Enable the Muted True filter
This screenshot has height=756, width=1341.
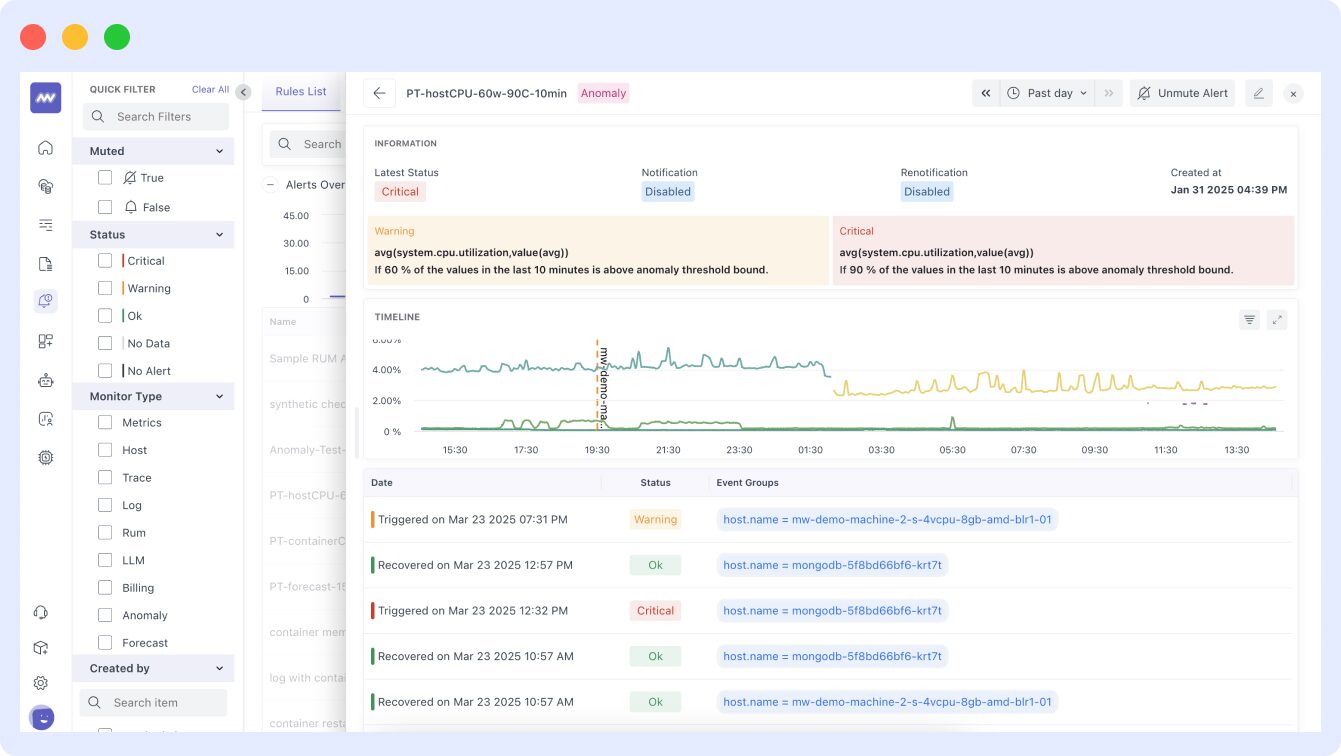(x=105, y=177)
